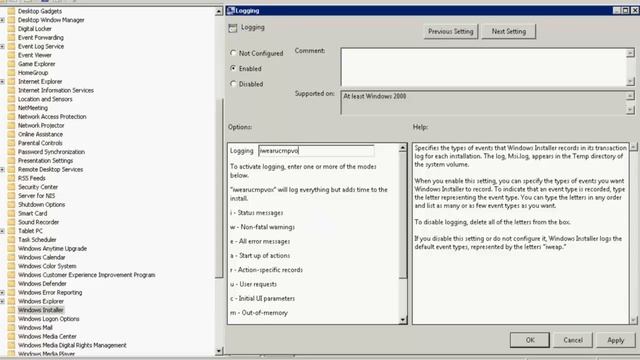This screenshot has width=640, height=360.
Task: Click the Shutdown Options folder icon
Action: point(11,204)
